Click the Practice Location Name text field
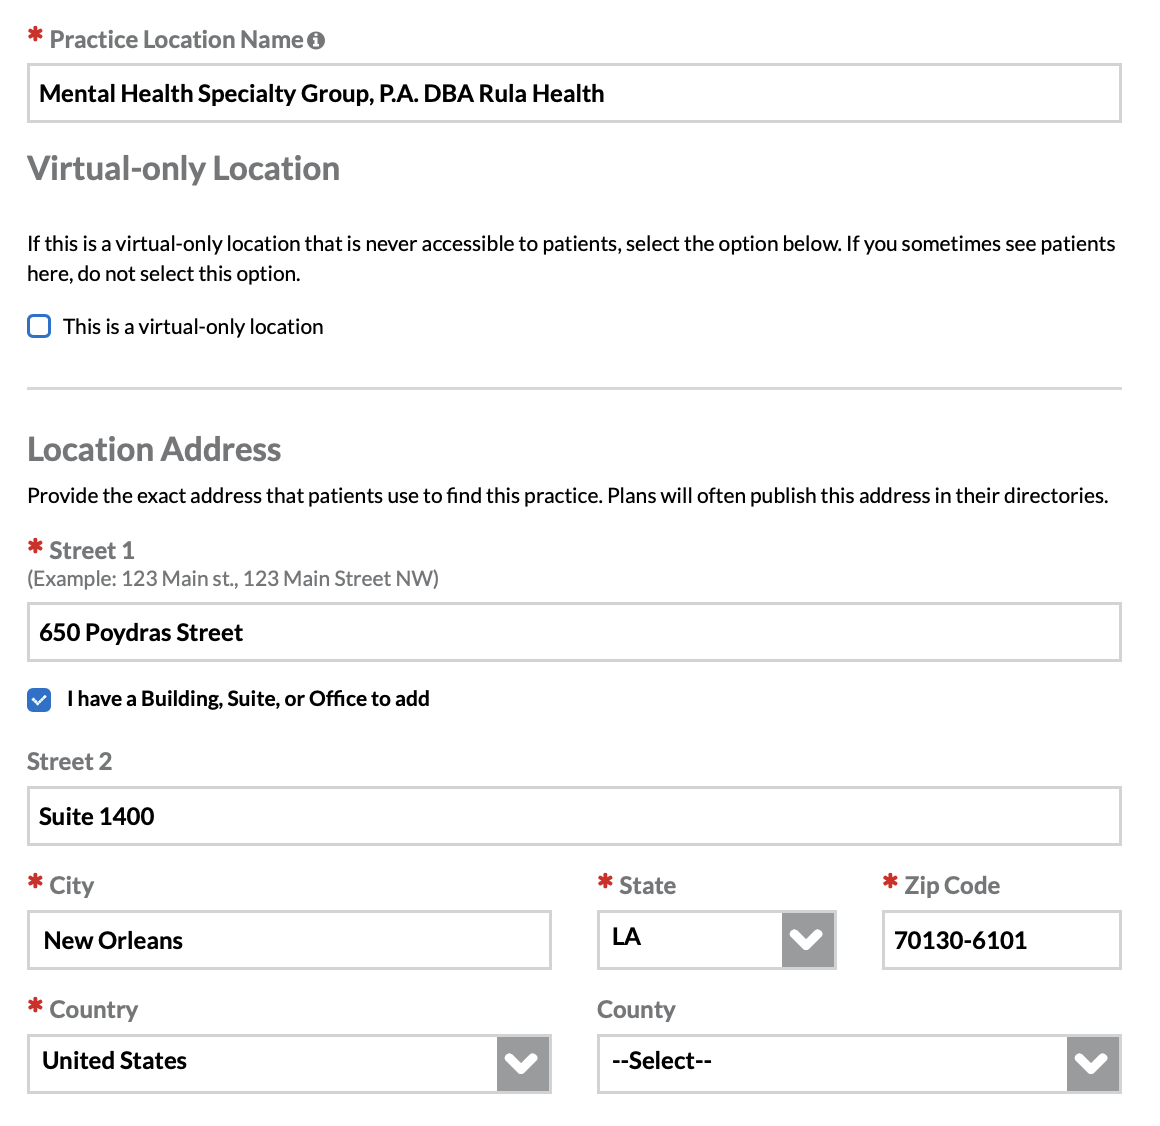The image size is (1160, 1126). 573,94
